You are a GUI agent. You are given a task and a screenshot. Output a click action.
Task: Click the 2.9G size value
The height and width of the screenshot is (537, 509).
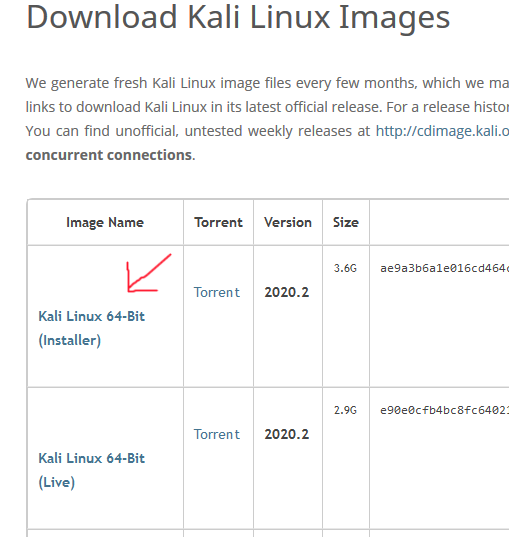(x=345, y=410)
